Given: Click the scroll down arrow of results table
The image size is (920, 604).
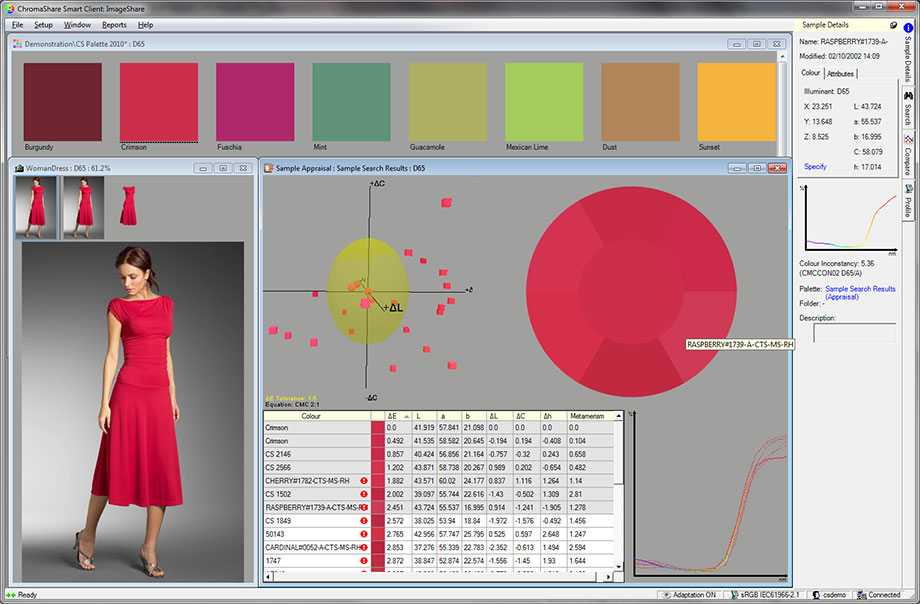Looking at the screenshot, I should (618, 567).
